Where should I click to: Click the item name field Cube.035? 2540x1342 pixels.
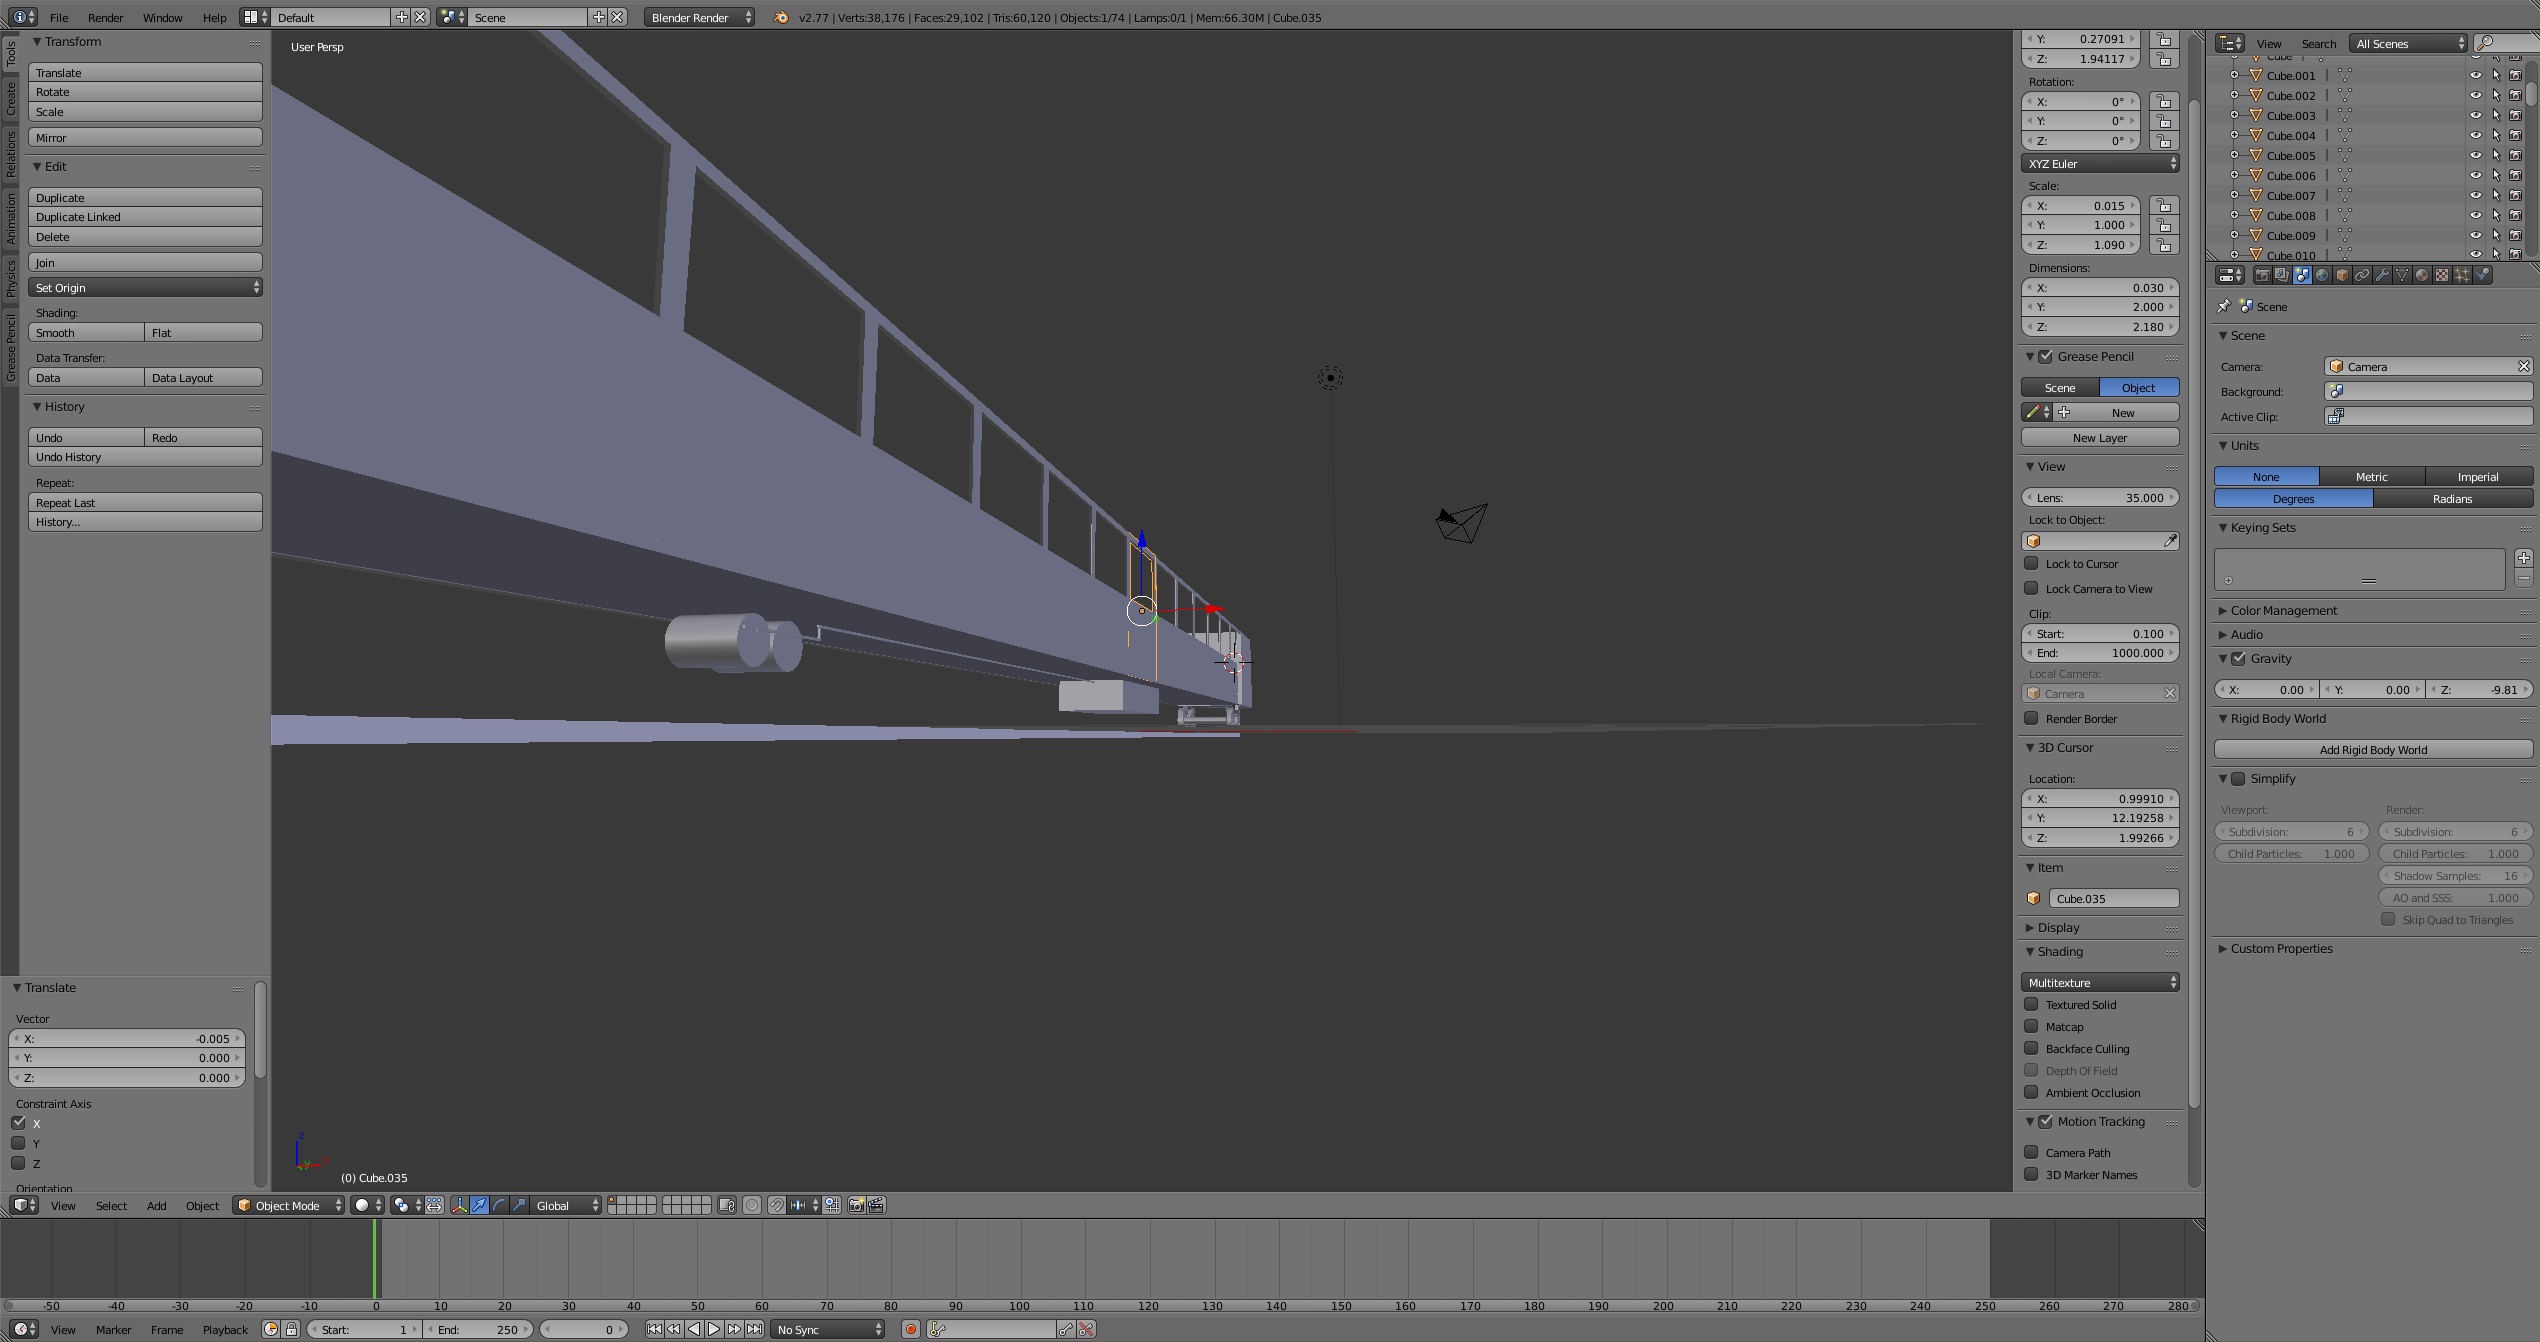(2113, 898)
